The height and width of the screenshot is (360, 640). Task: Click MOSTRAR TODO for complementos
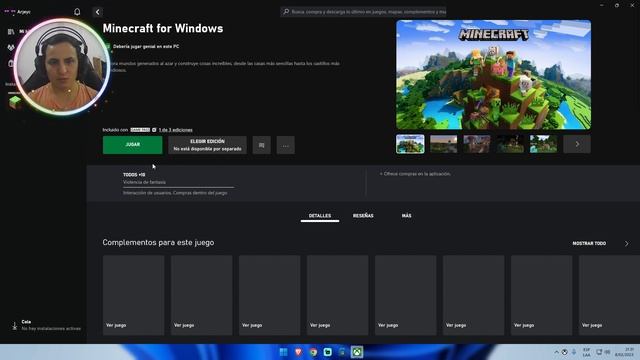589,243
